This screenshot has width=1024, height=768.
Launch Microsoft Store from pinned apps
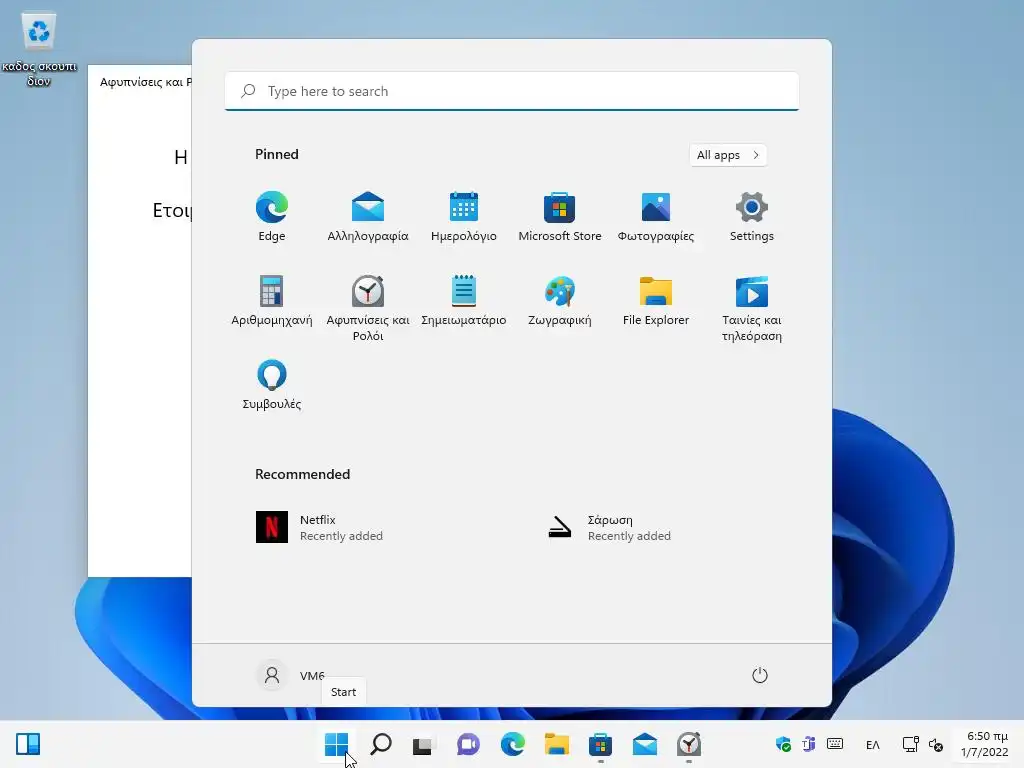click(x=560, y=217)
